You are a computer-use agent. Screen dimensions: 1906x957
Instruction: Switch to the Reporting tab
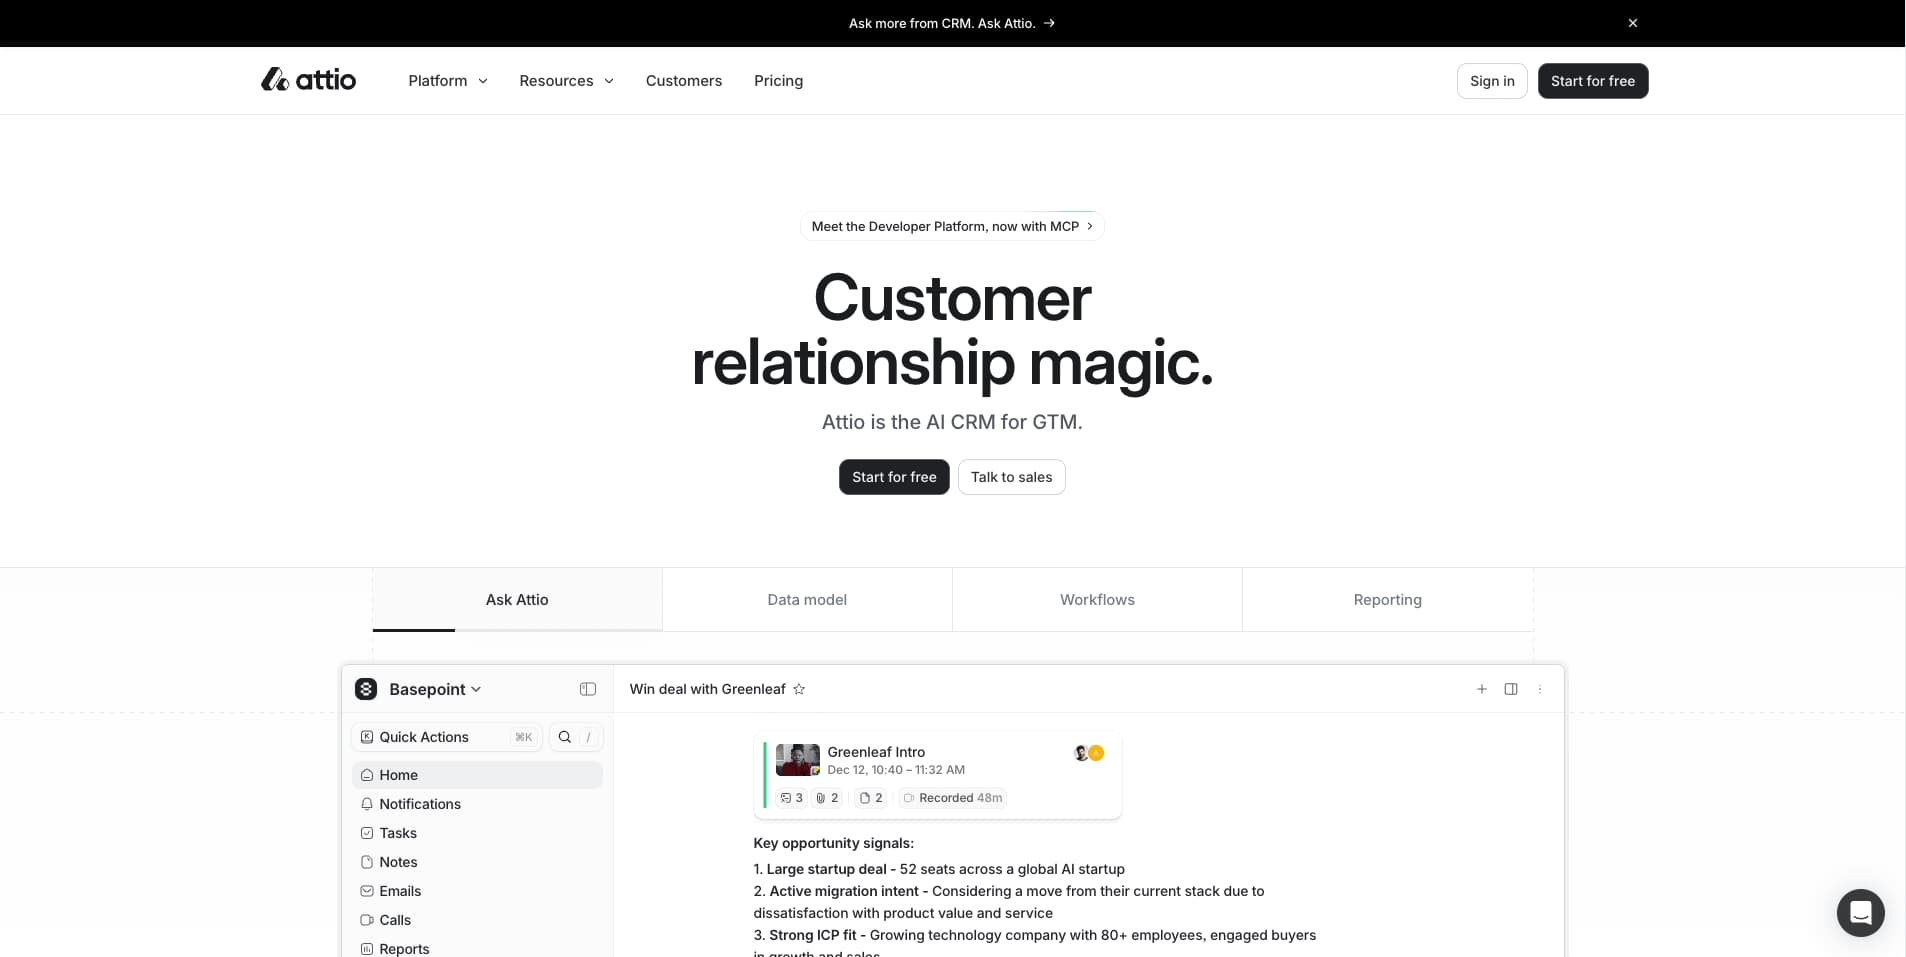click(x=1387, y=600)
